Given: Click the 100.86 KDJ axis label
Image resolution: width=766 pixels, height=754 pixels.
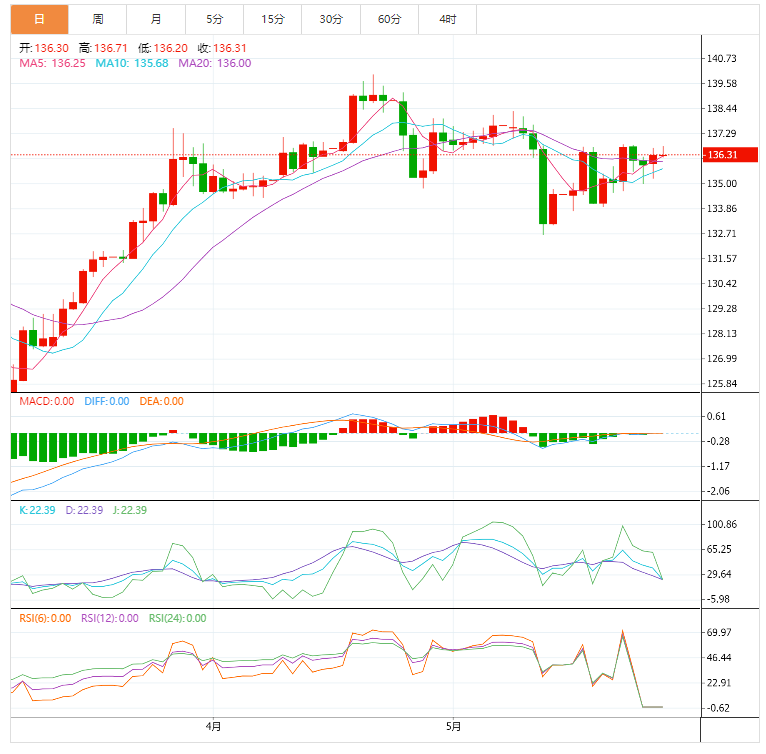Looking at the screenshot, I should [x=722, y=524].
